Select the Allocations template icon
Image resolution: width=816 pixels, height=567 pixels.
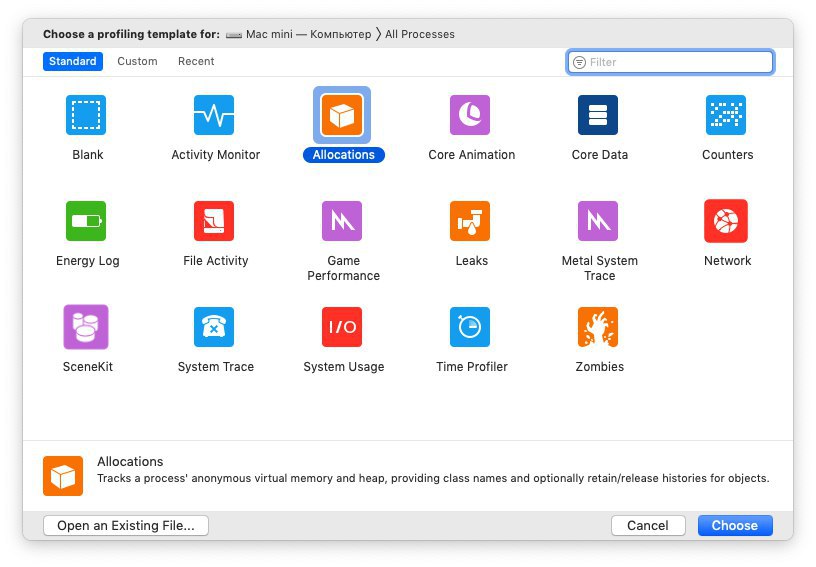pyautogui.click(x=342, y=115)
